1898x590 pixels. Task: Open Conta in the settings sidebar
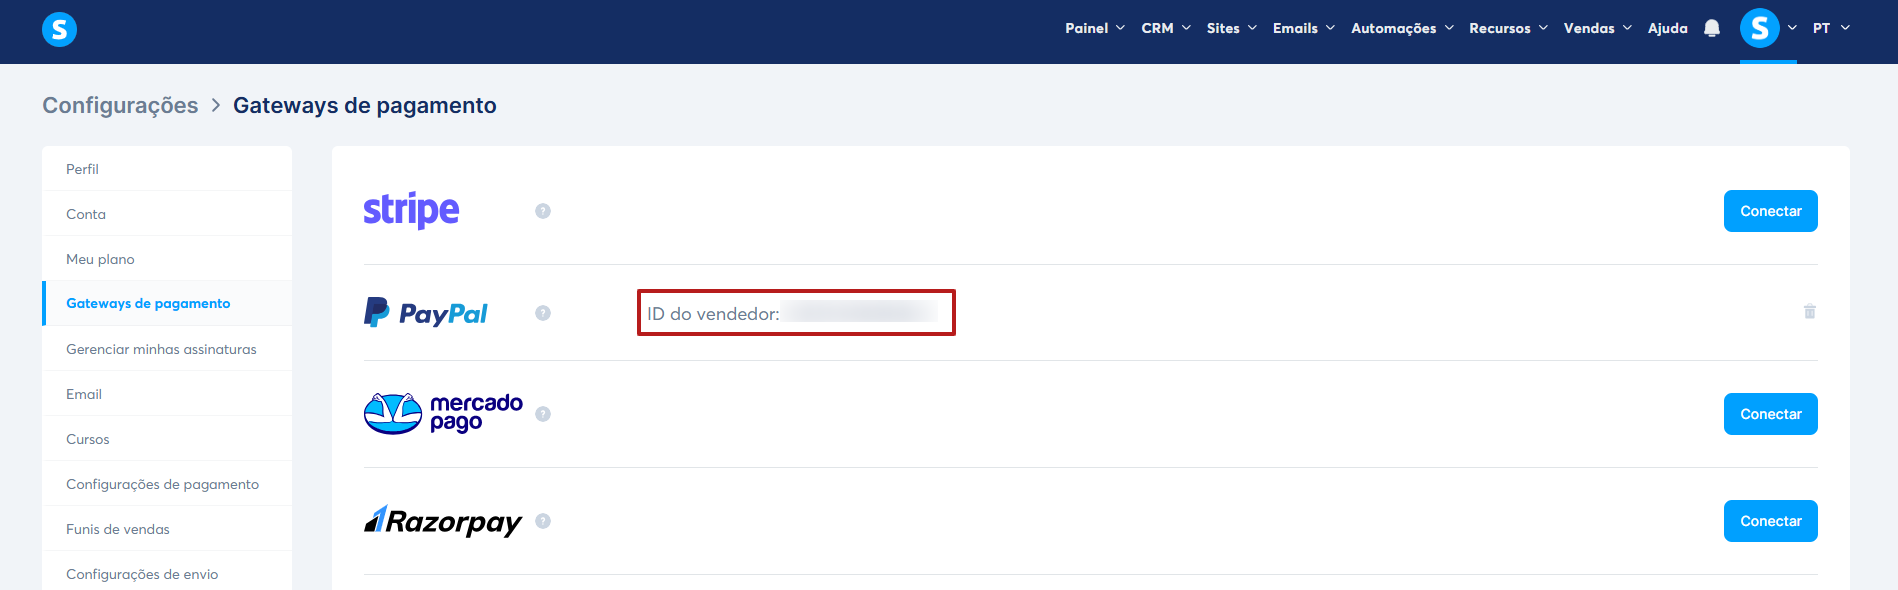pos(167,214)
